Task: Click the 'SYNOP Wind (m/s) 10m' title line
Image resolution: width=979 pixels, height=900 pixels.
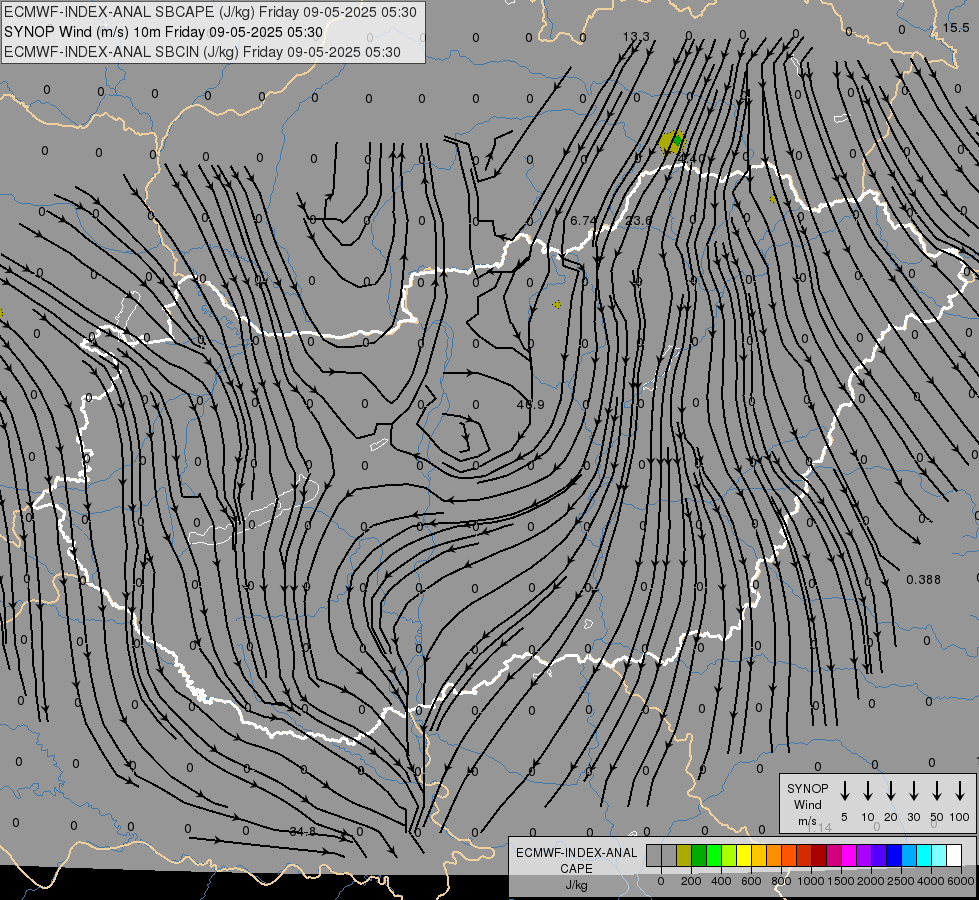Action: coord(163,32)
